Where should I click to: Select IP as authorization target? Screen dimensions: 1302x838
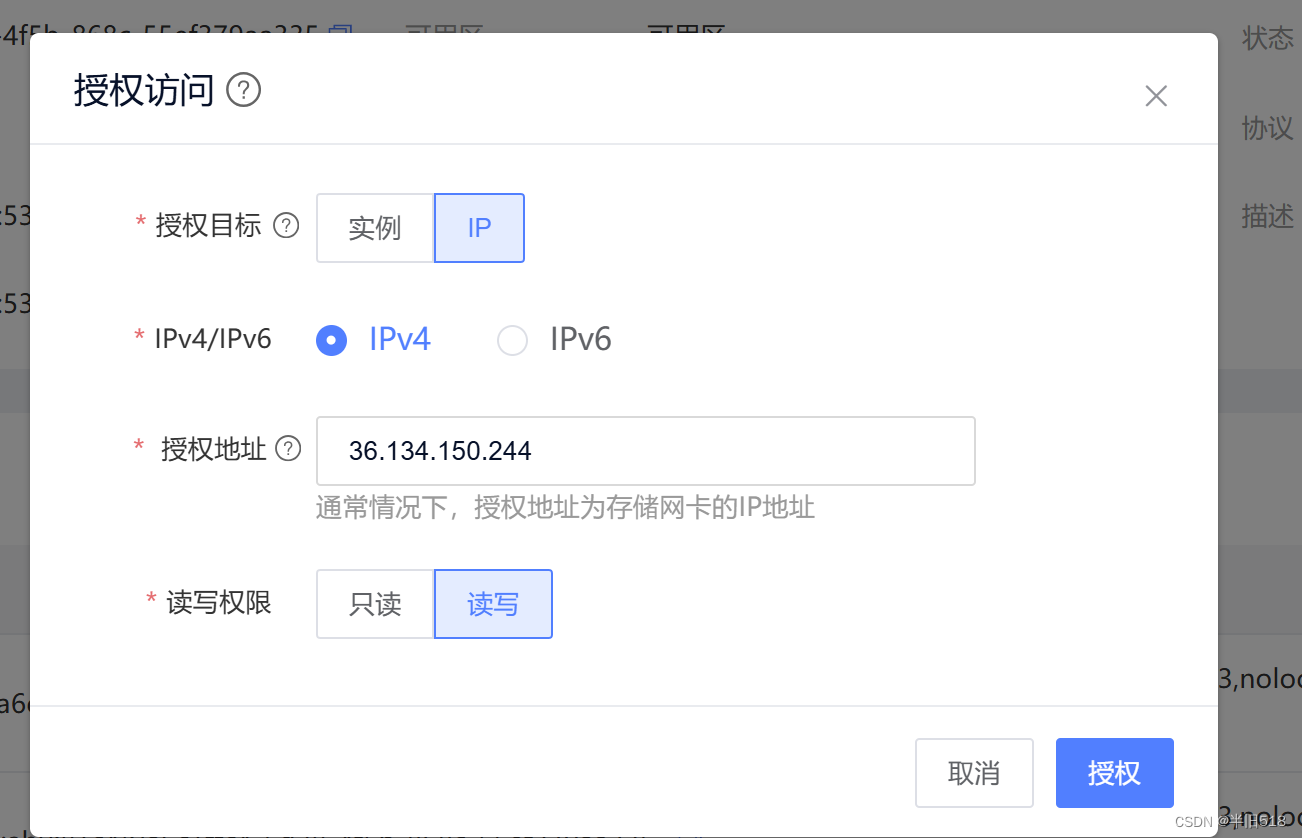pyautogui.click(x=479, y=228)
